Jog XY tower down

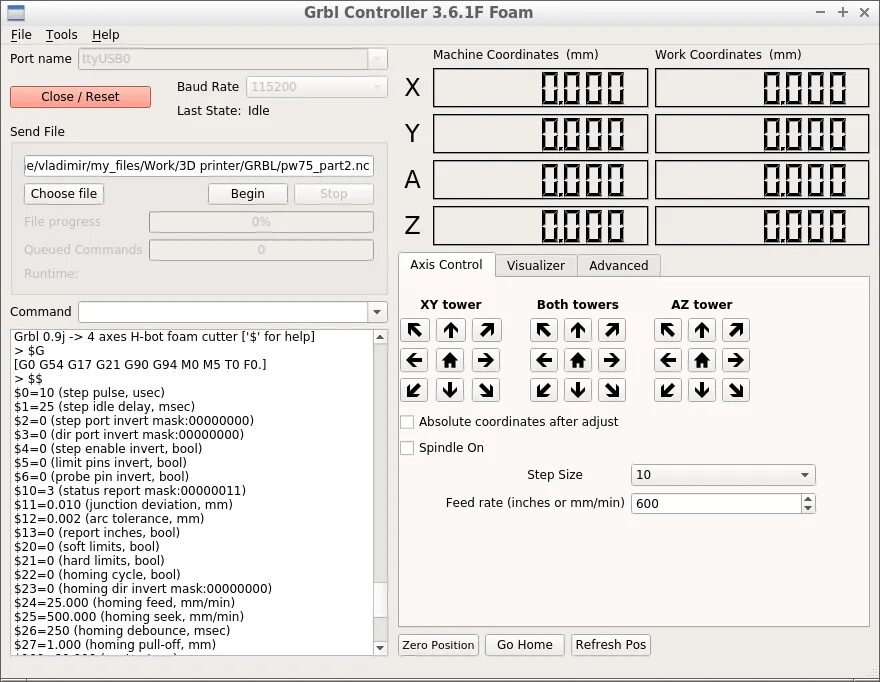[x=450, y=390]
